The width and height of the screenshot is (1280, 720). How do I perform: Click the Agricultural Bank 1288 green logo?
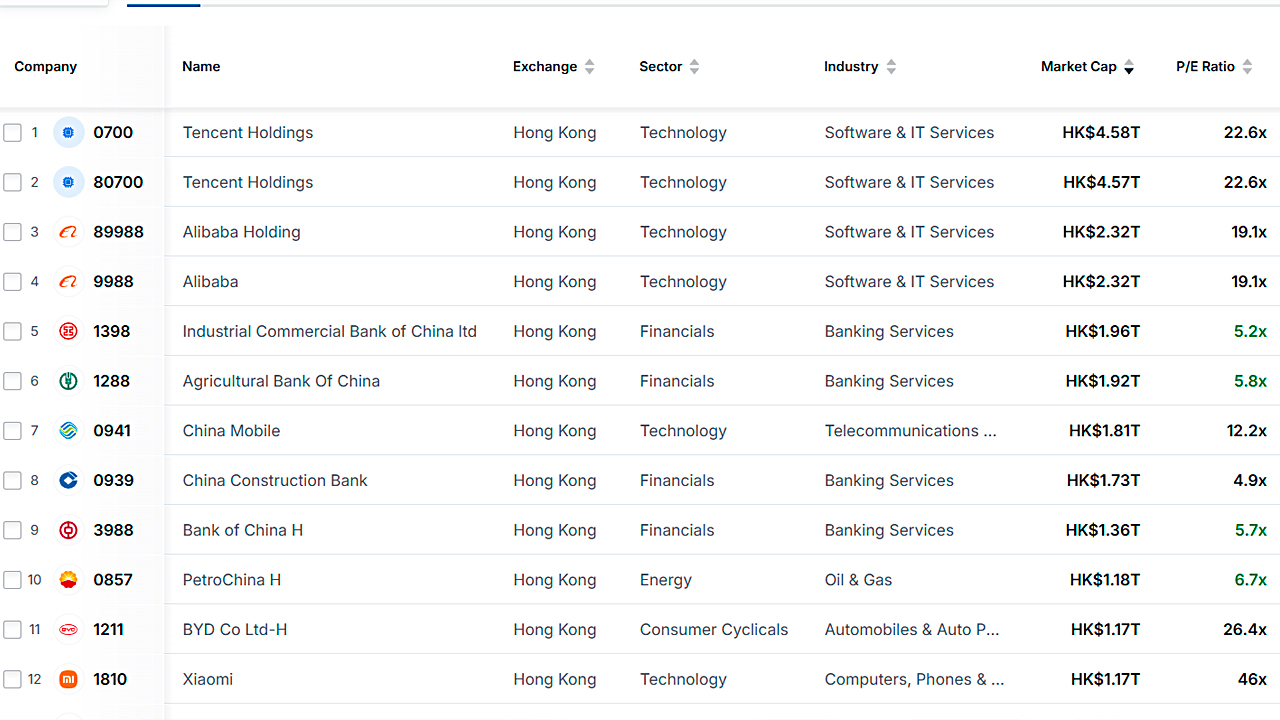coord(68,381)
